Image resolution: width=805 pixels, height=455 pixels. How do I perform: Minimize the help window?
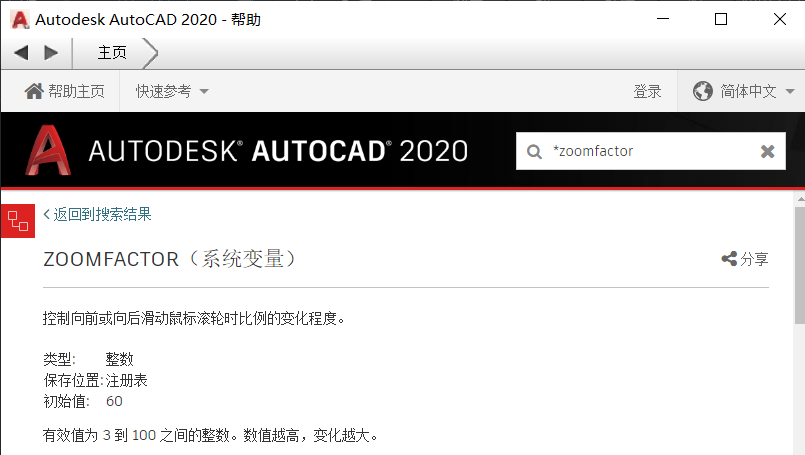[x=663, y=20]
